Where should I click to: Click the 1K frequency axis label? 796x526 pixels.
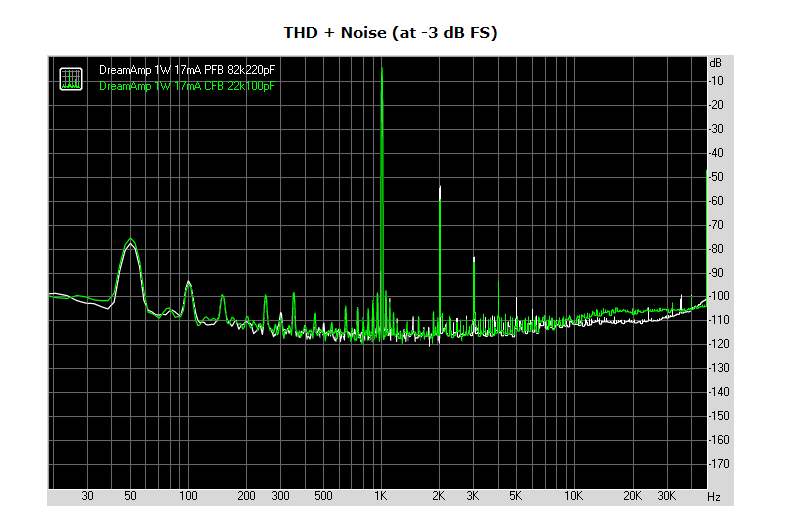coord(381,496)
